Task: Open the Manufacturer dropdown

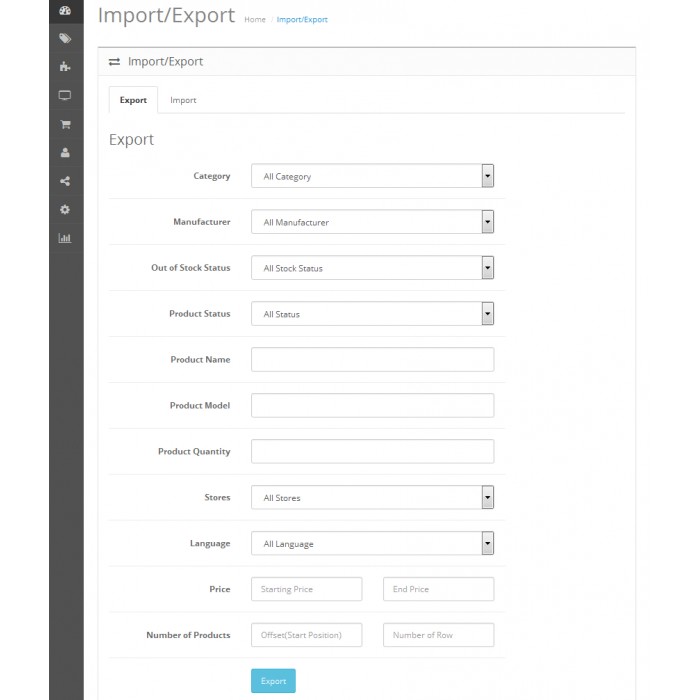Action: coord(372,222)
